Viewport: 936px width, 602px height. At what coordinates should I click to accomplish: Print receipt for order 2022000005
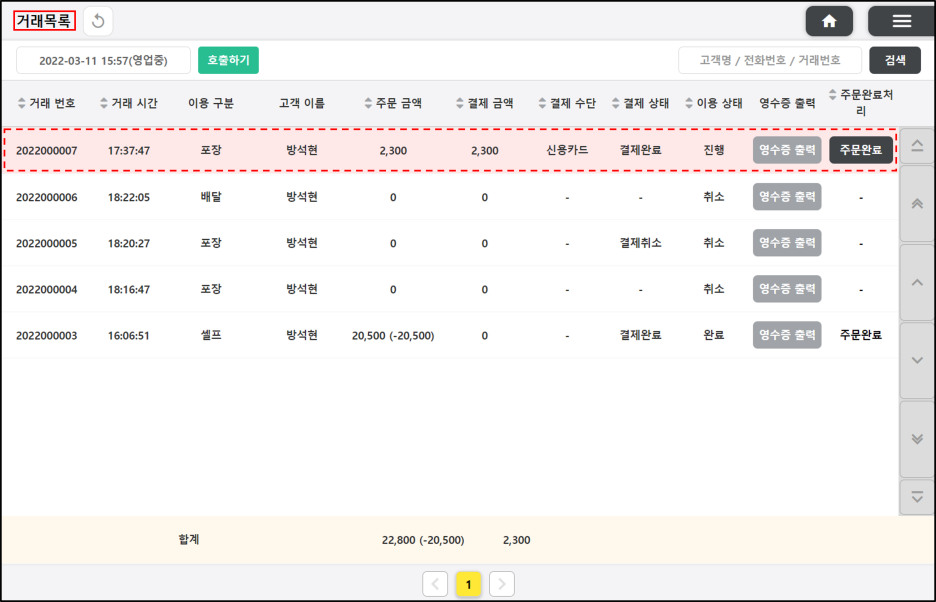coord(787,242)
